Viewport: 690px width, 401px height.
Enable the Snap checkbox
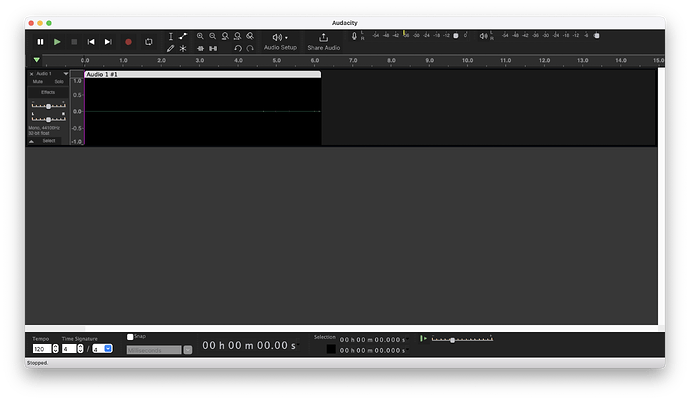130,337
